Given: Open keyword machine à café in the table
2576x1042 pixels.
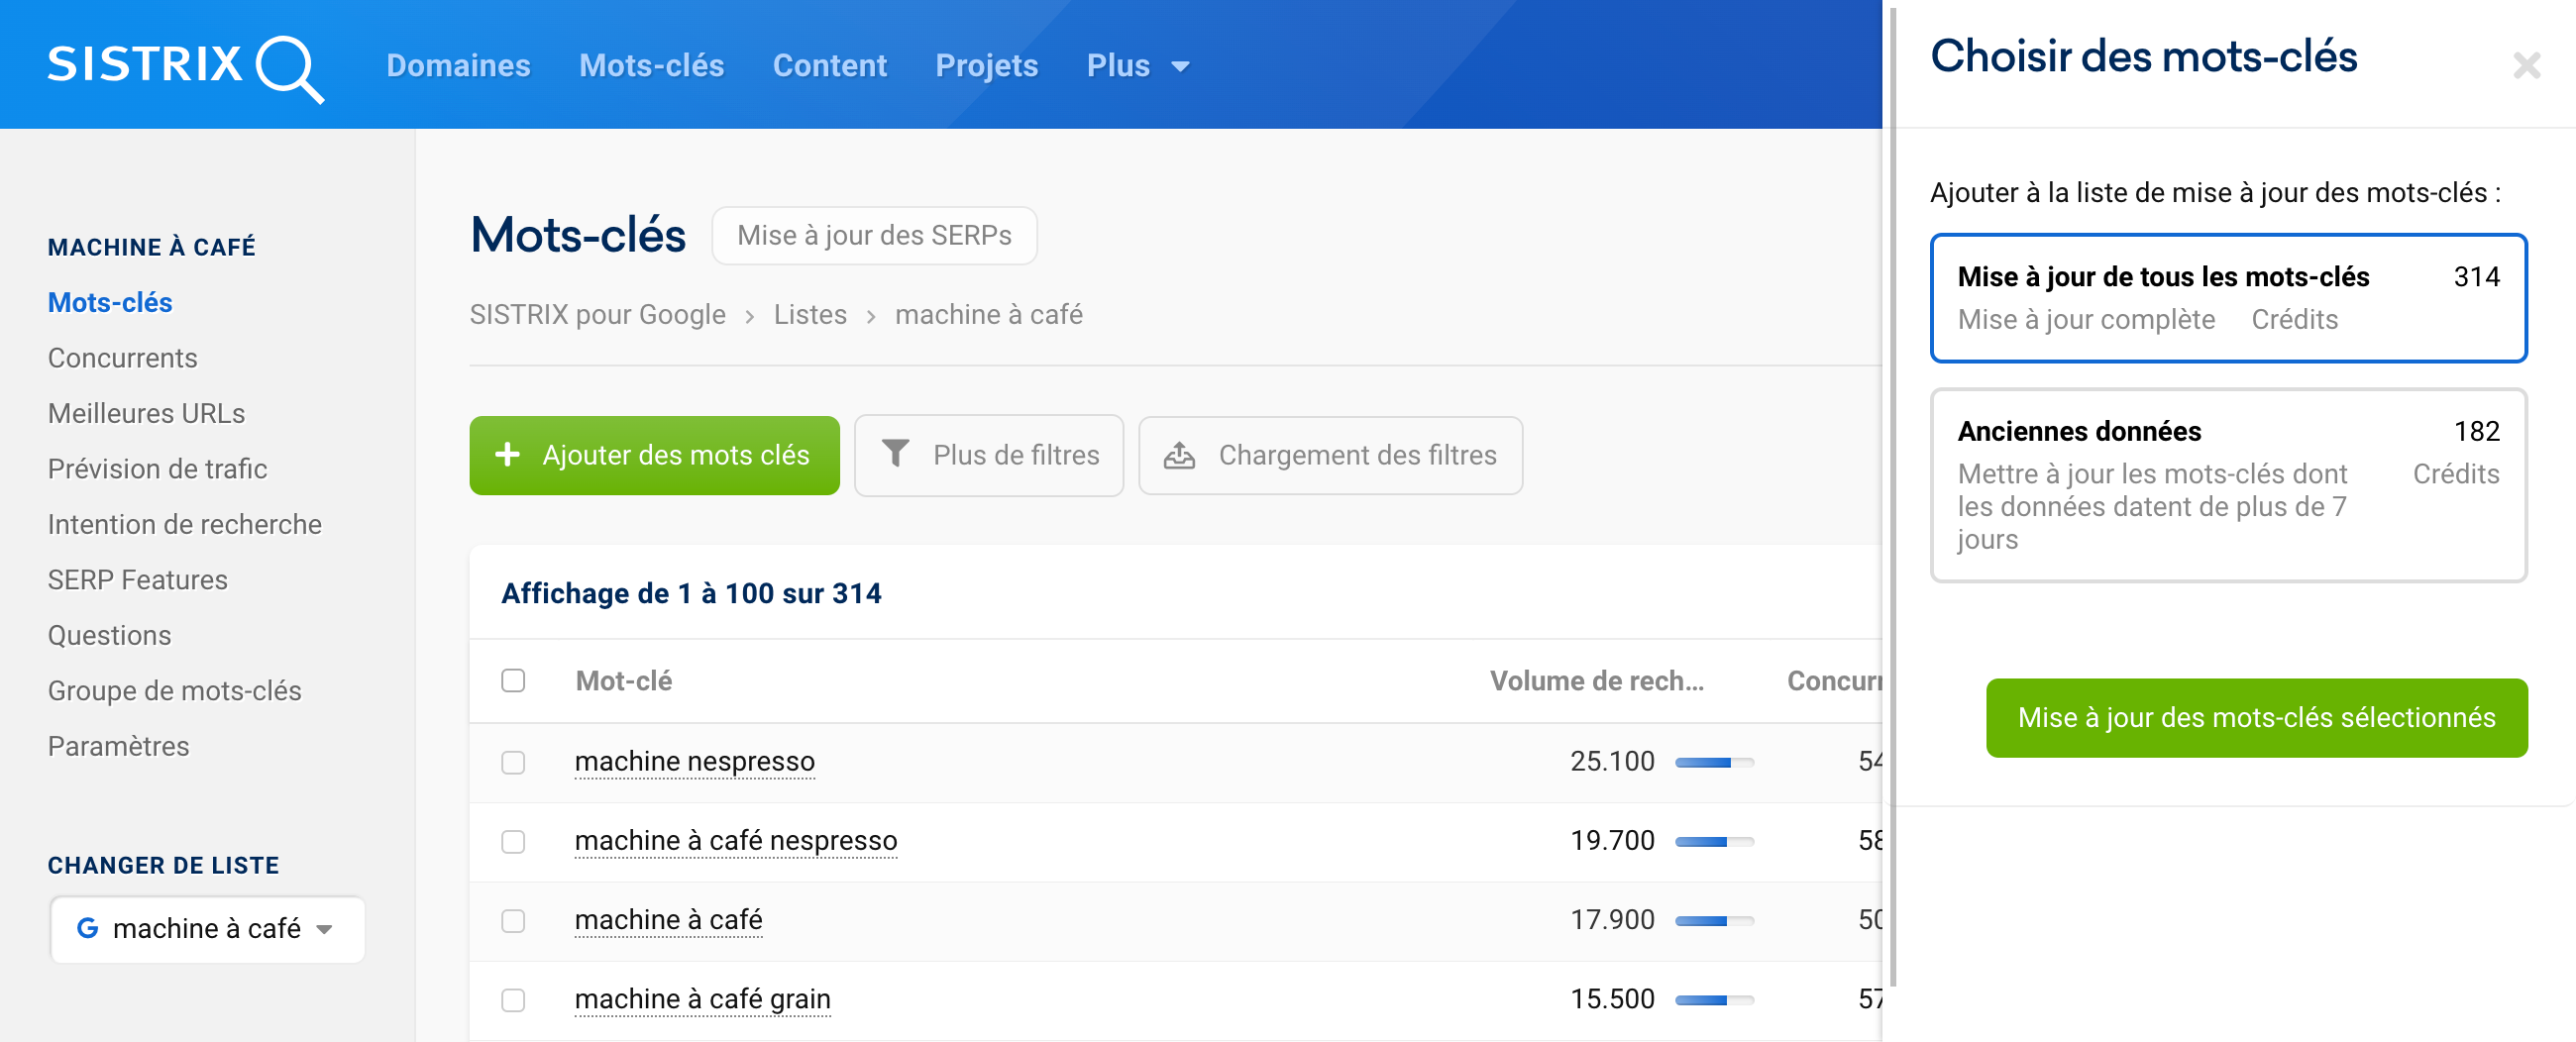Looking at the screenshot, I should click(668, 920).
